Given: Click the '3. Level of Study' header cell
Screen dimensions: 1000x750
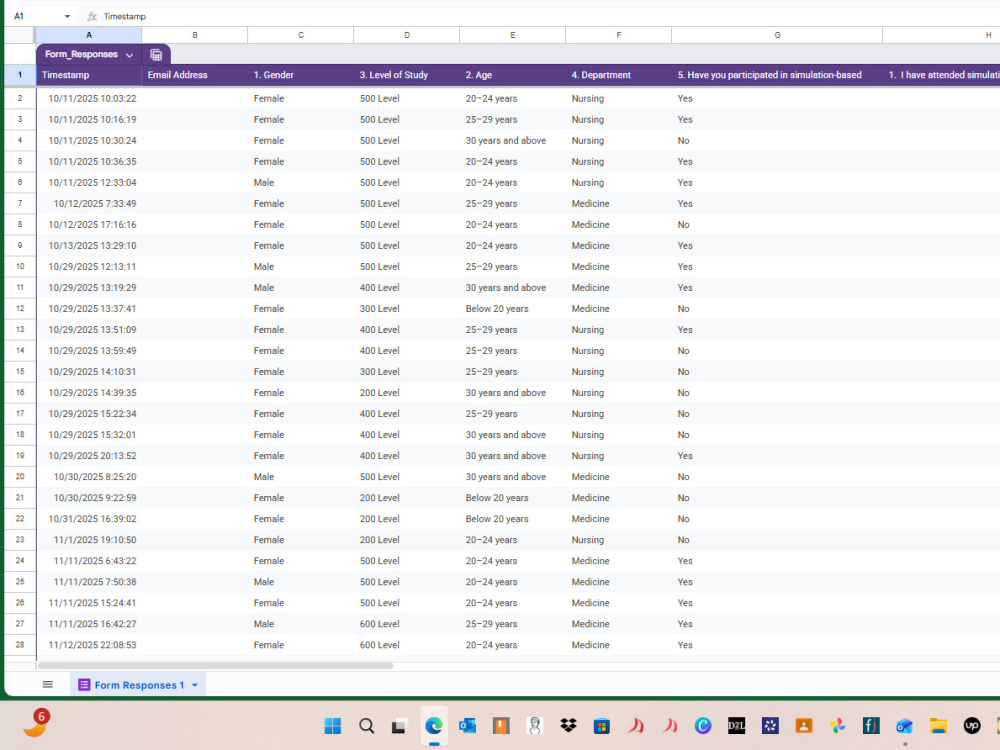Looking at the screenshot, I should (x=406, y=75).
